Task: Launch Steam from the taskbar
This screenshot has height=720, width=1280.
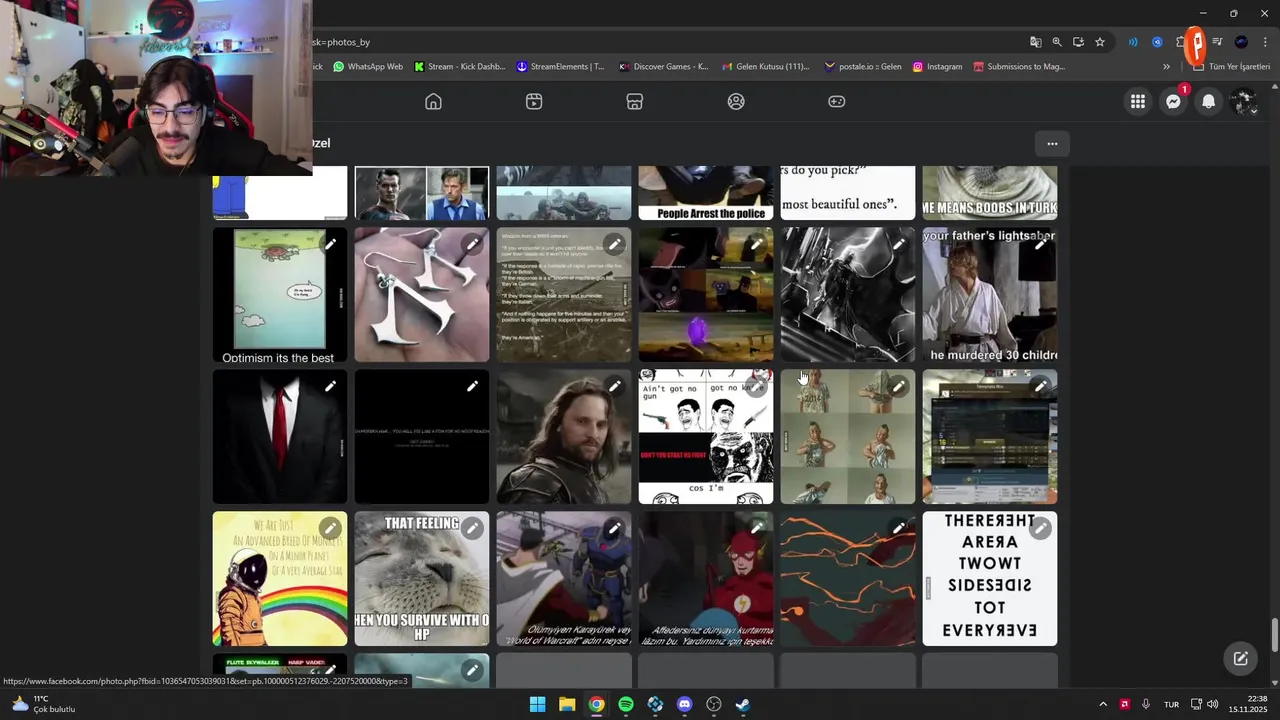Action: tap(743, 704)
